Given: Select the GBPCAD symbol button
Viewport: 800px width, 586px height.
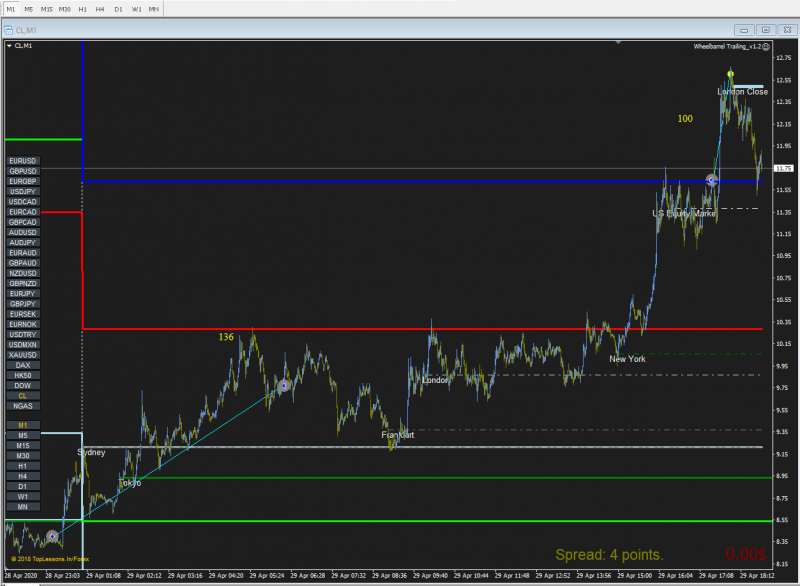Looking at the screenshot, I should [23, 222].
